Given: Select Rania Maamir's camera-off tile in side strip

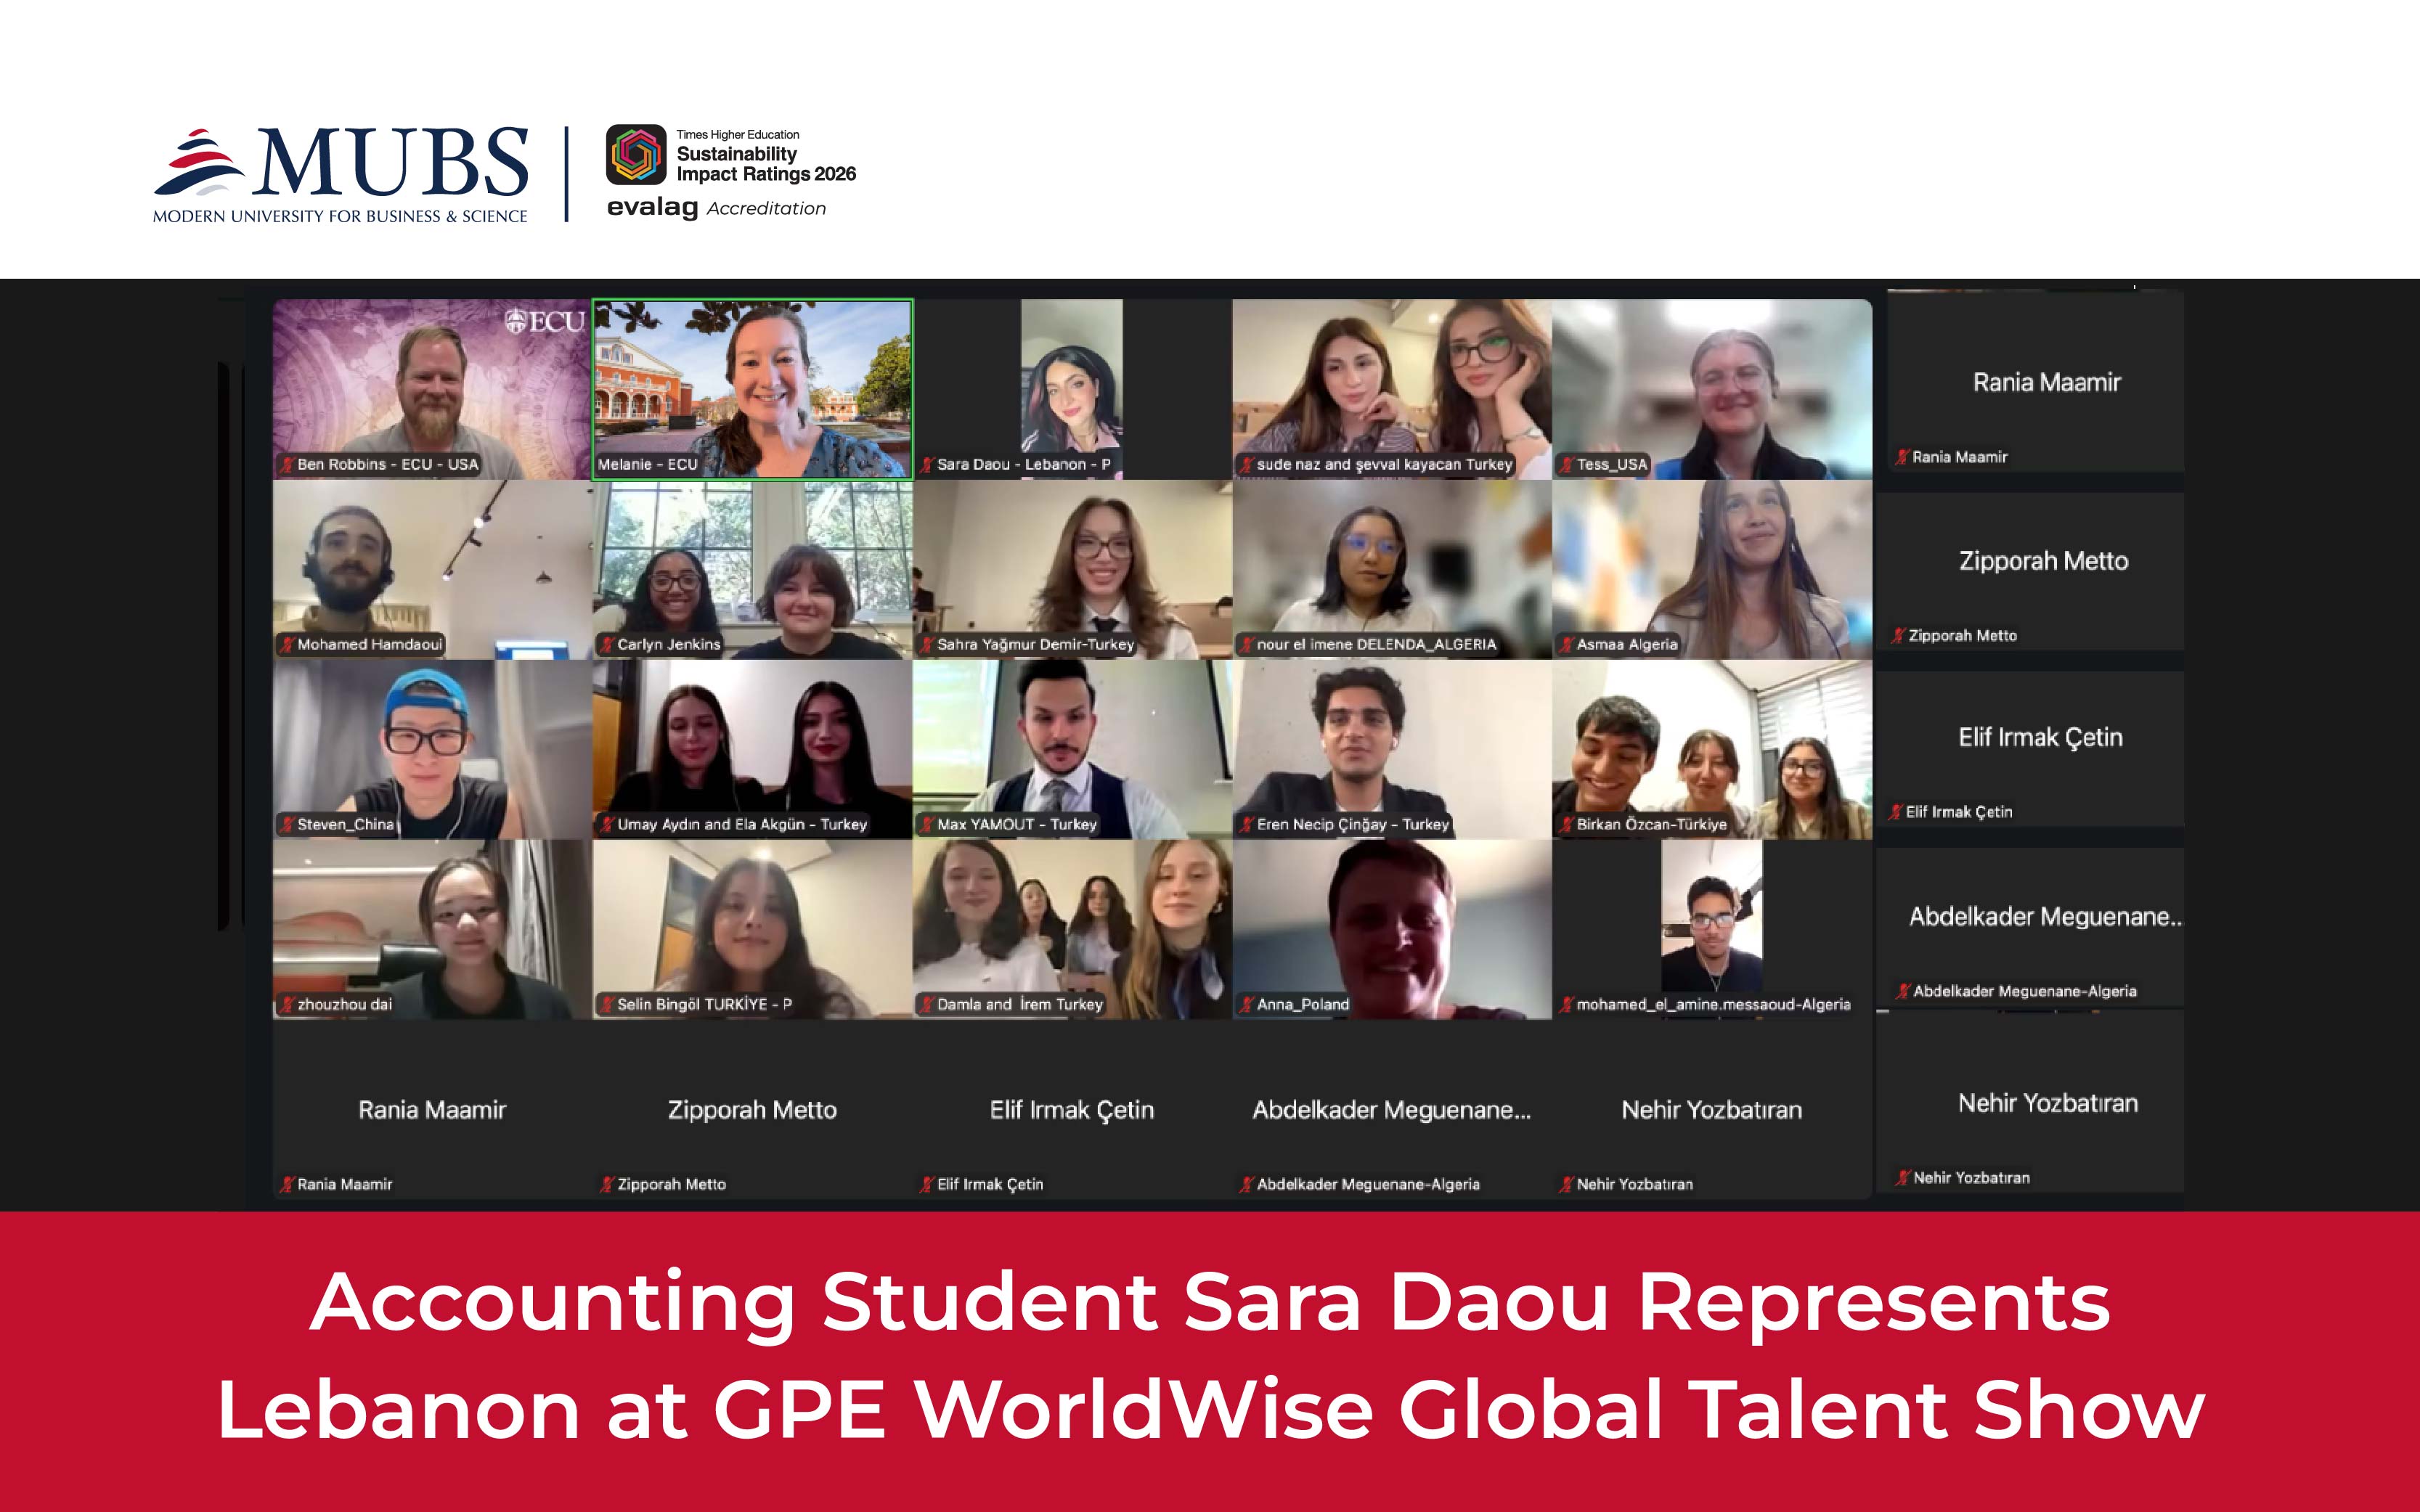Looking at the screenshot, I should (2035, 382).
